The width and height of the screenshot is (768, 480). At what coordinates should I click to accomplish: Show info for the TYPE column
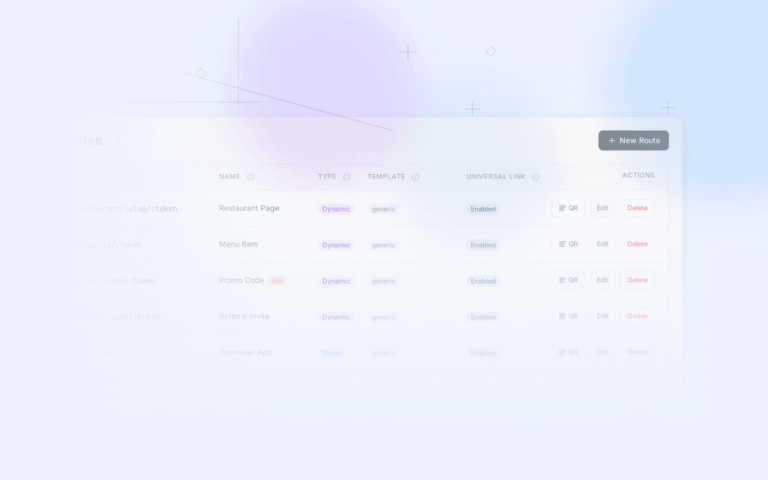pyautogui.click(x=347, y=177)
